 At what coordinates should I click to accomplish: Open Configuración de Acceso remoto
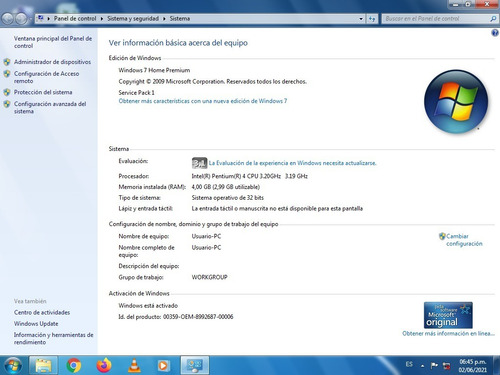click(46, 77)
